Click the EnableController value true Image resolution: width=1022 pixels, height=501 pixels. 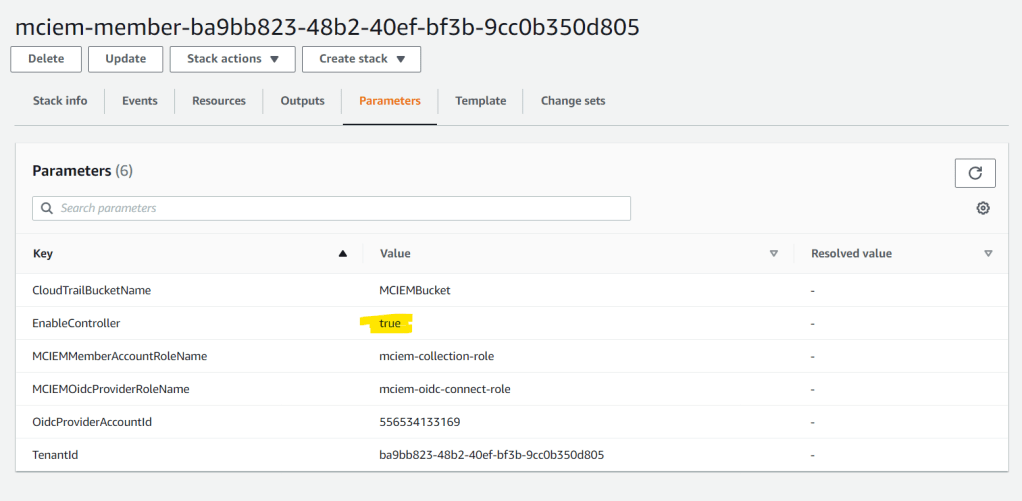click(390, 324)
